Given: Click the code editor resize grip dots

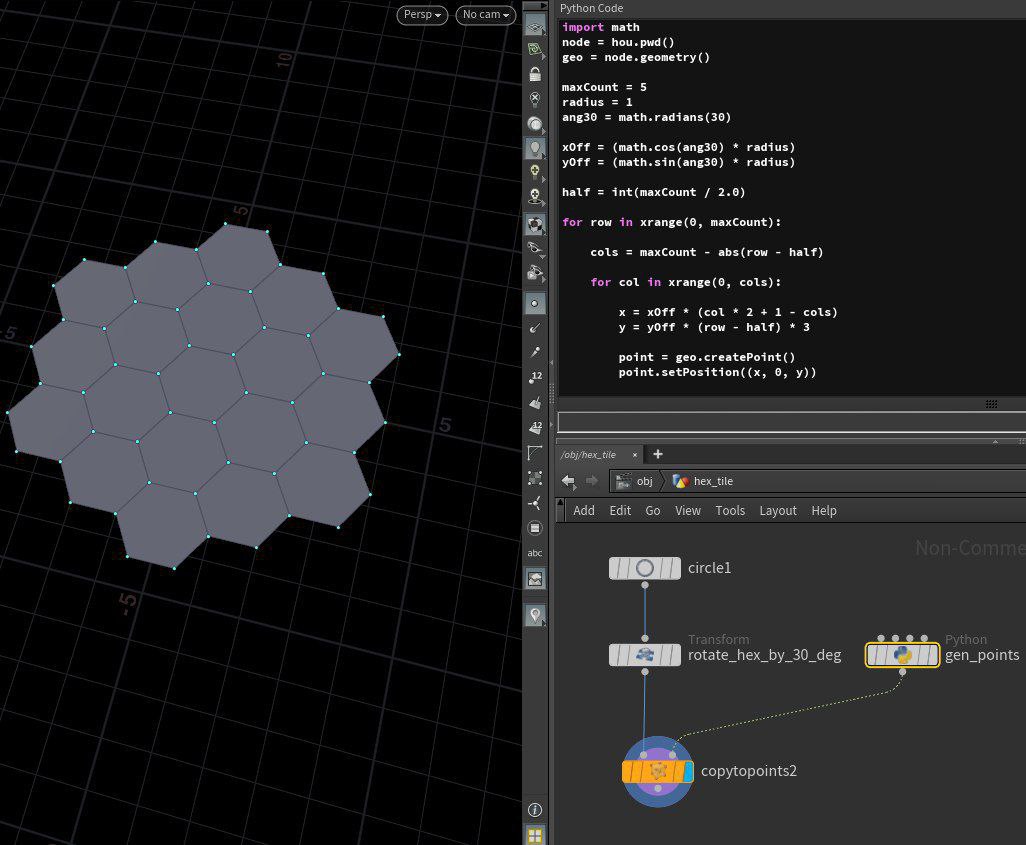Looking at the screenshot, I should click(991, 404).
